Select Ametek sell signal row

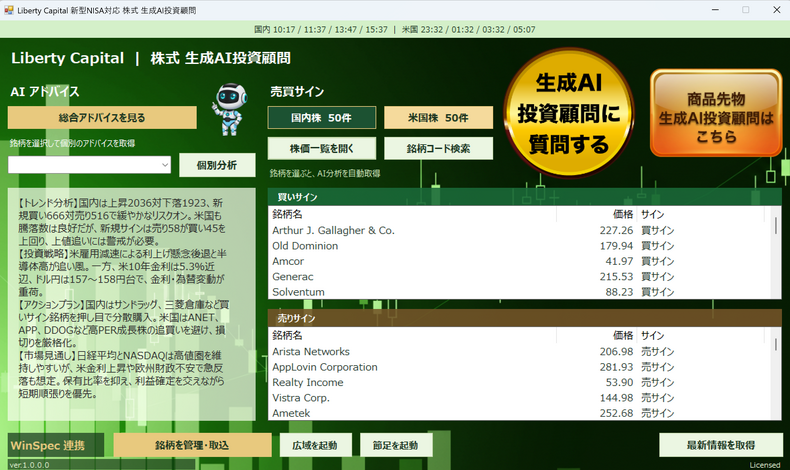[x=521, y=413]
